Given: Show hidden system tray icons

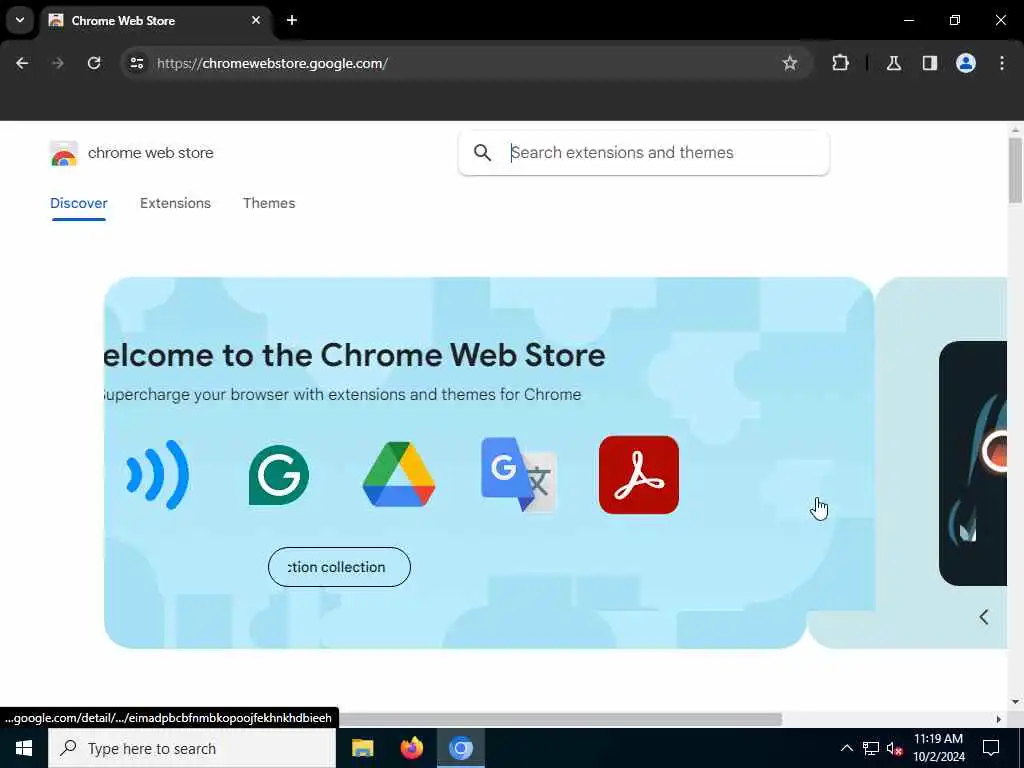Looking at the screenshot, I should (x=846, y=748).
